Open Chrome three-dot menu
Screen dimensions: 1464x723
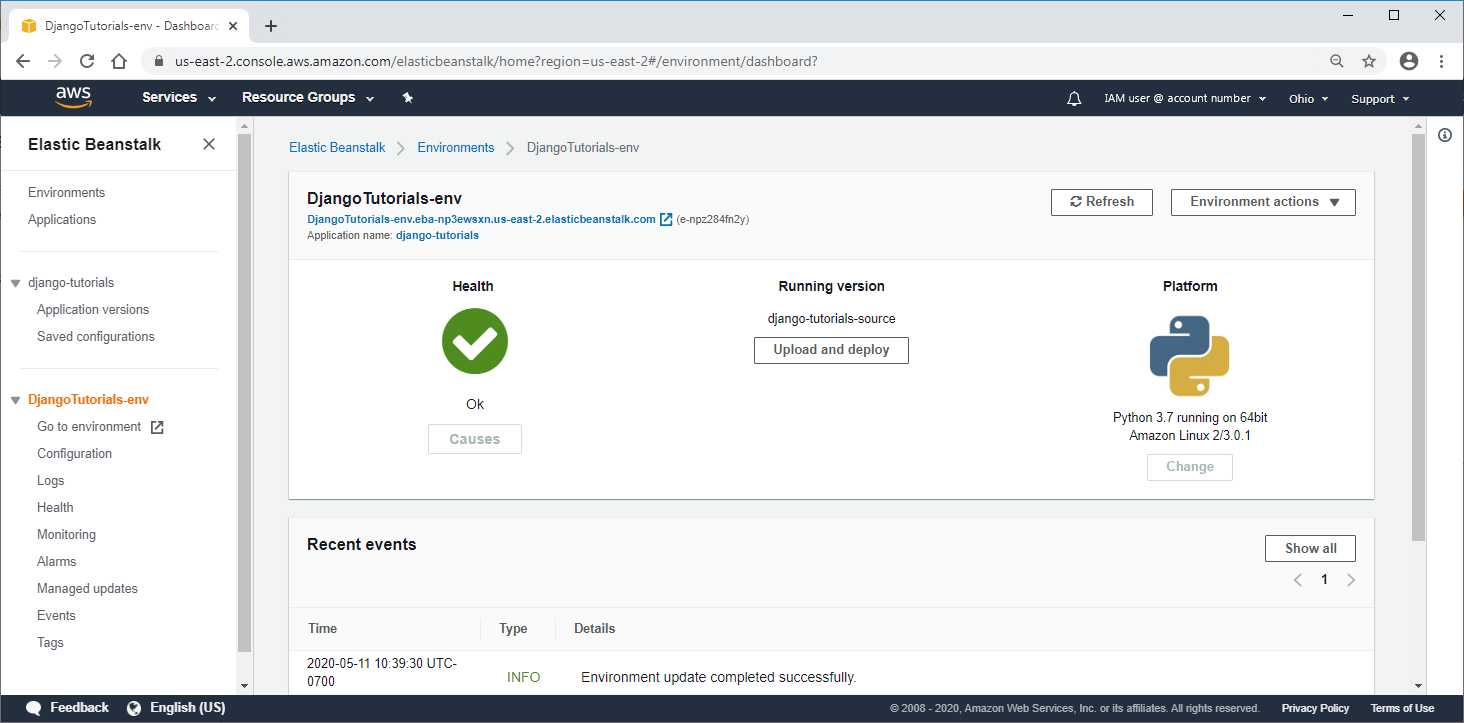[x=1441, y=61]
